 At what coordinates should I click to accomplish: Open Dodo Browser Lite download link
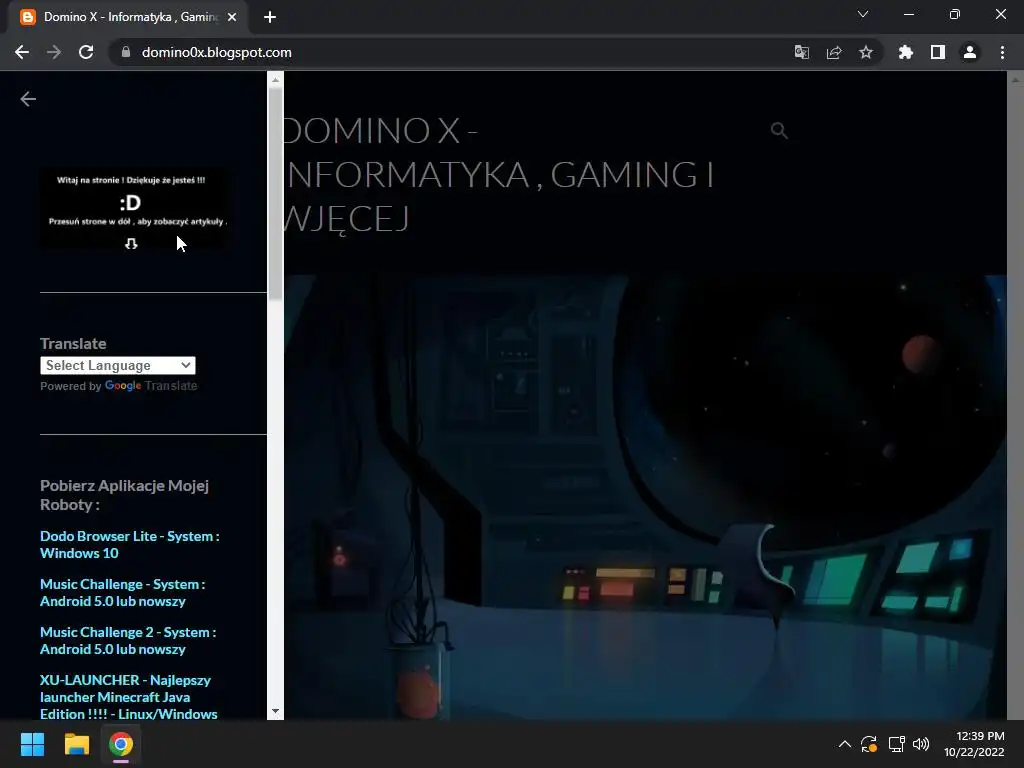130,545
